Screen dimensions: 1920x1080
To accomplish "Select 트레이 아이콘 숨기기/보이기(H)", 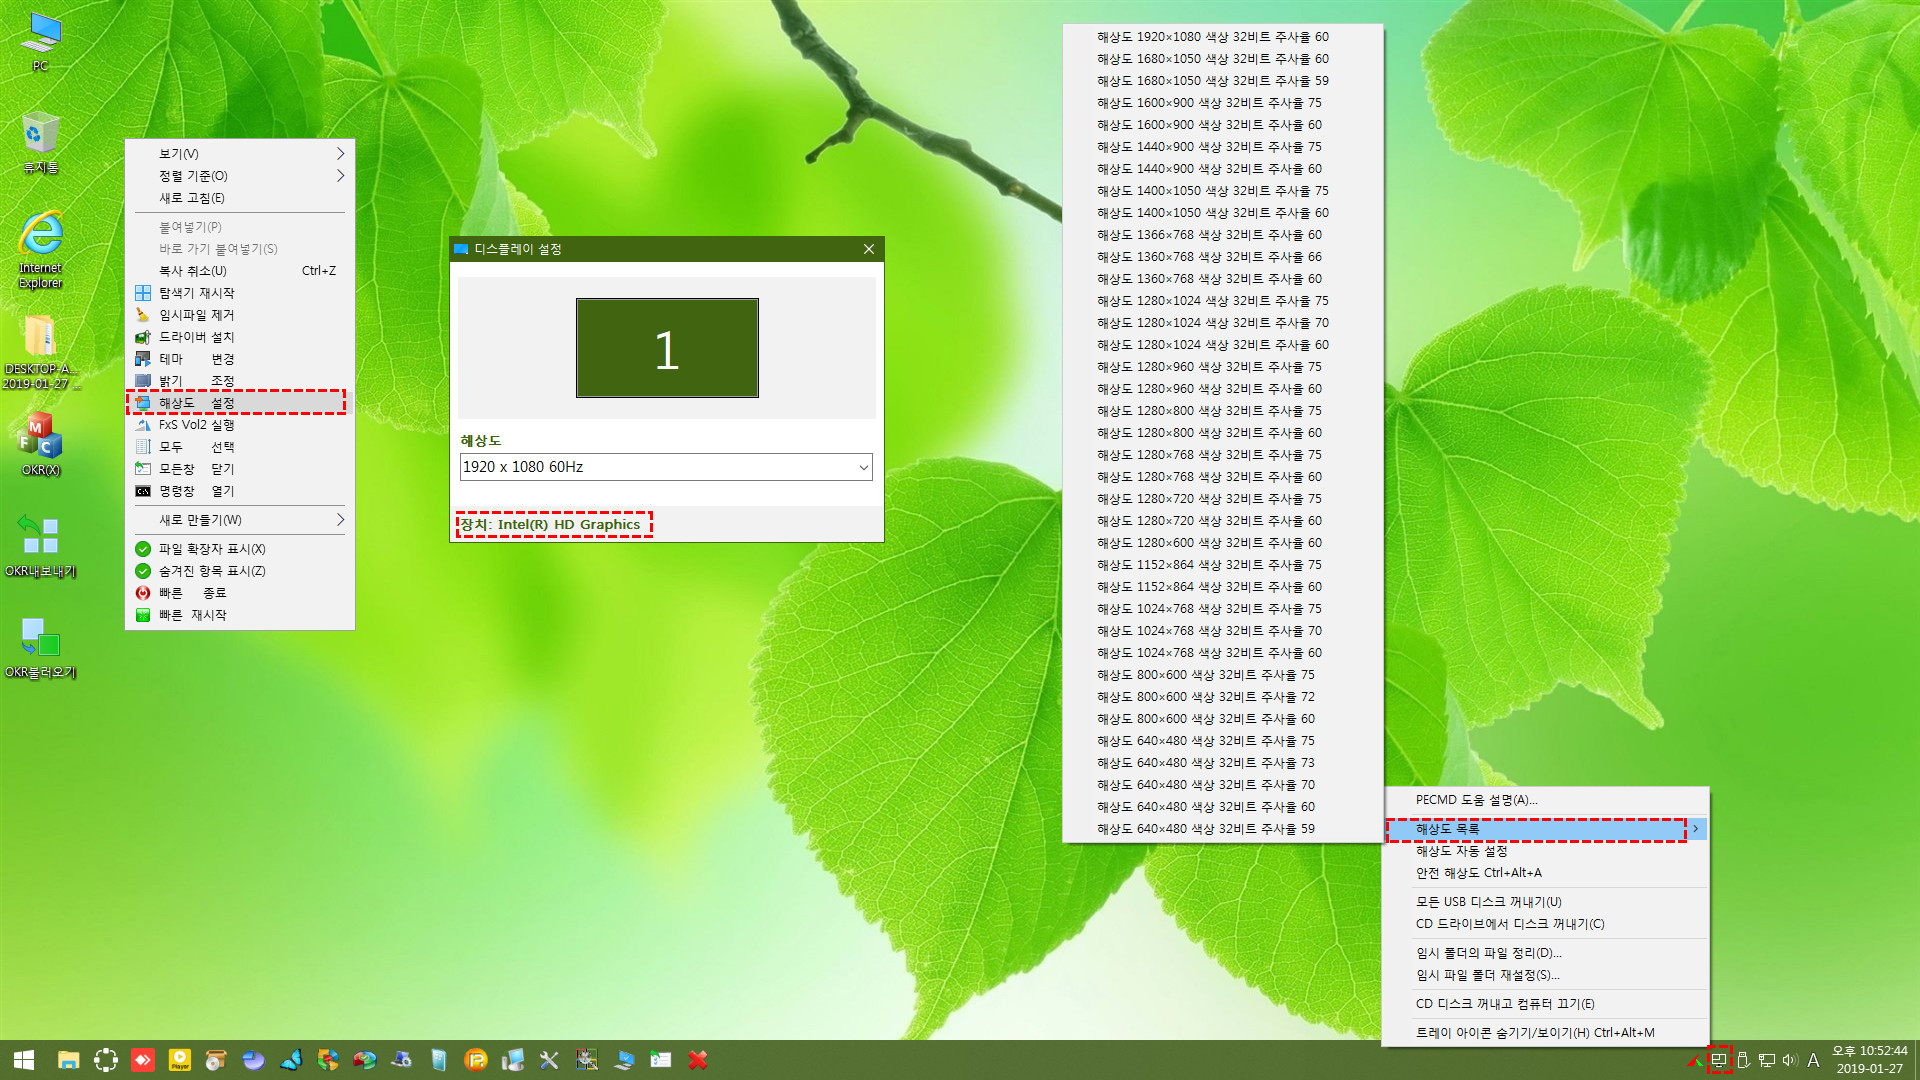I will [1545, 1033].
